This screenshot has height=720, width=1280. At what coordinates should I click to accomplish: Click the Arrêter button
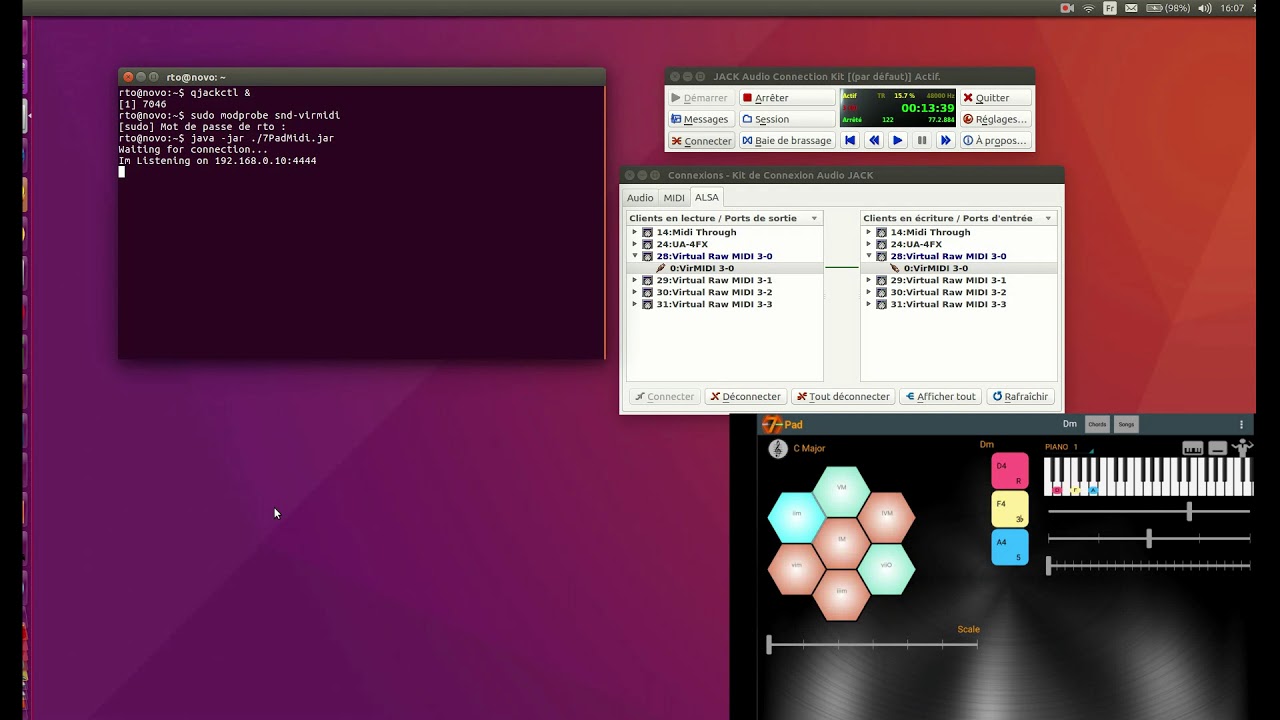point(787,98)
